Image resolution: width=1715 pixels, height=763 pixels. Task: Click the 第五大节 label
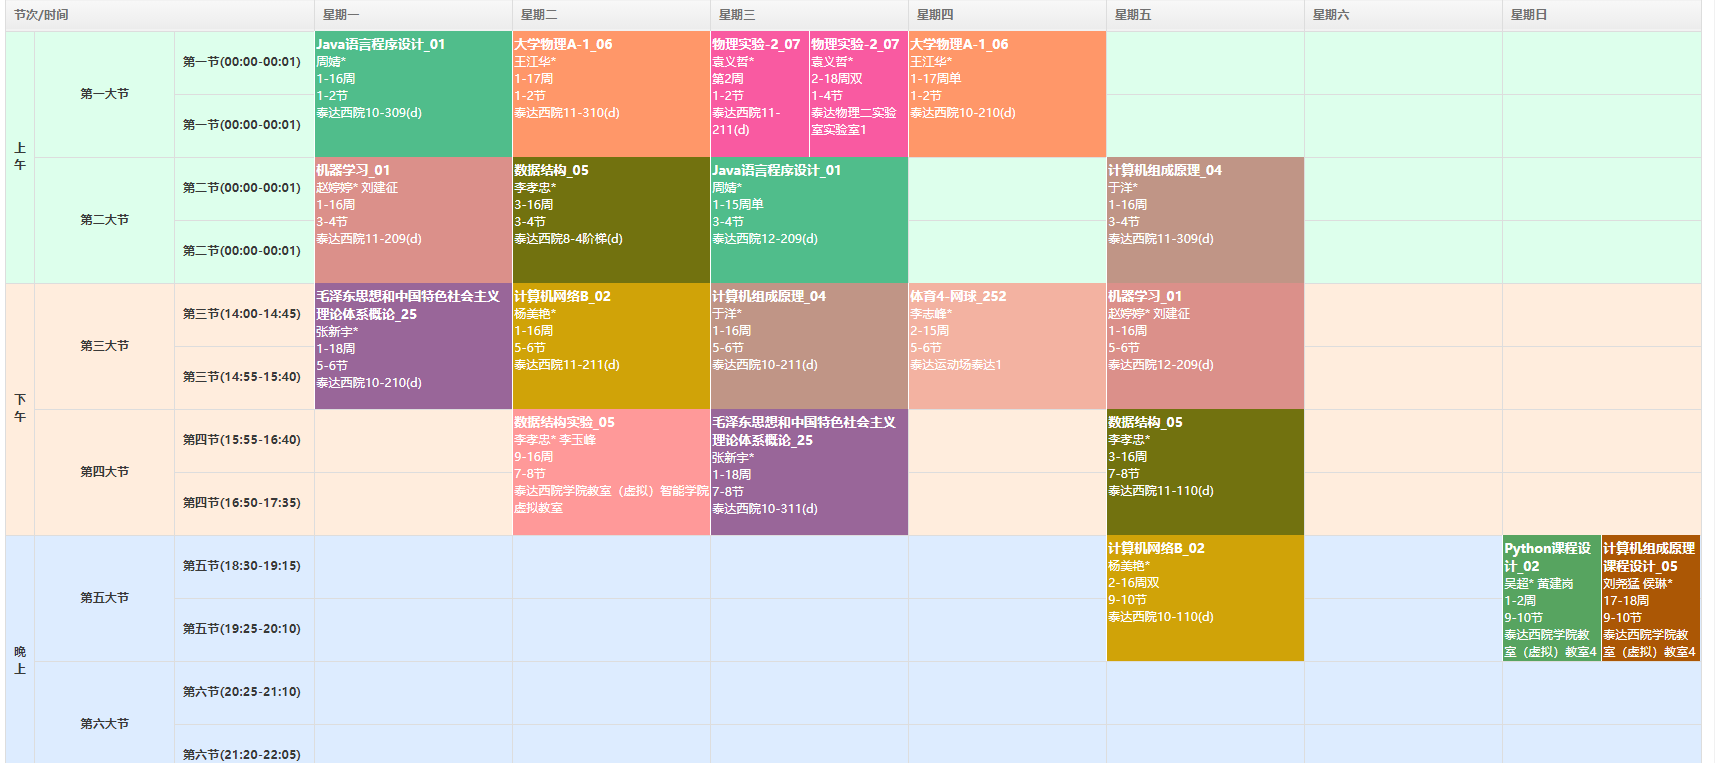pos(105,598)
